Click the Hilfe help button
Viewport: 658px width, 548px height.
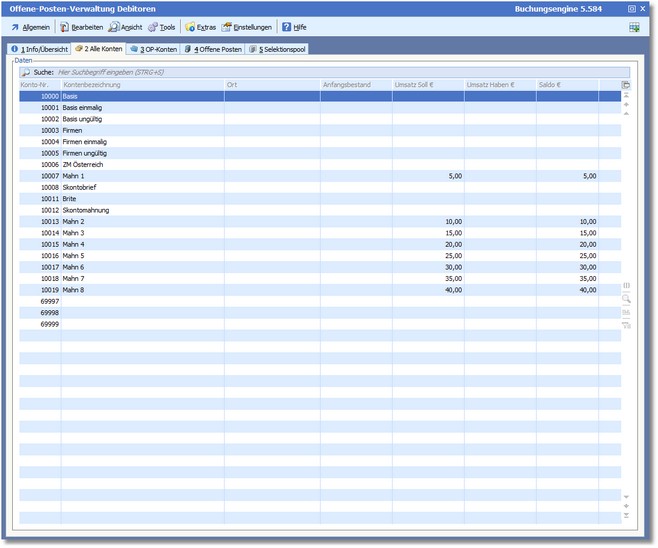(x=293, y=27)
